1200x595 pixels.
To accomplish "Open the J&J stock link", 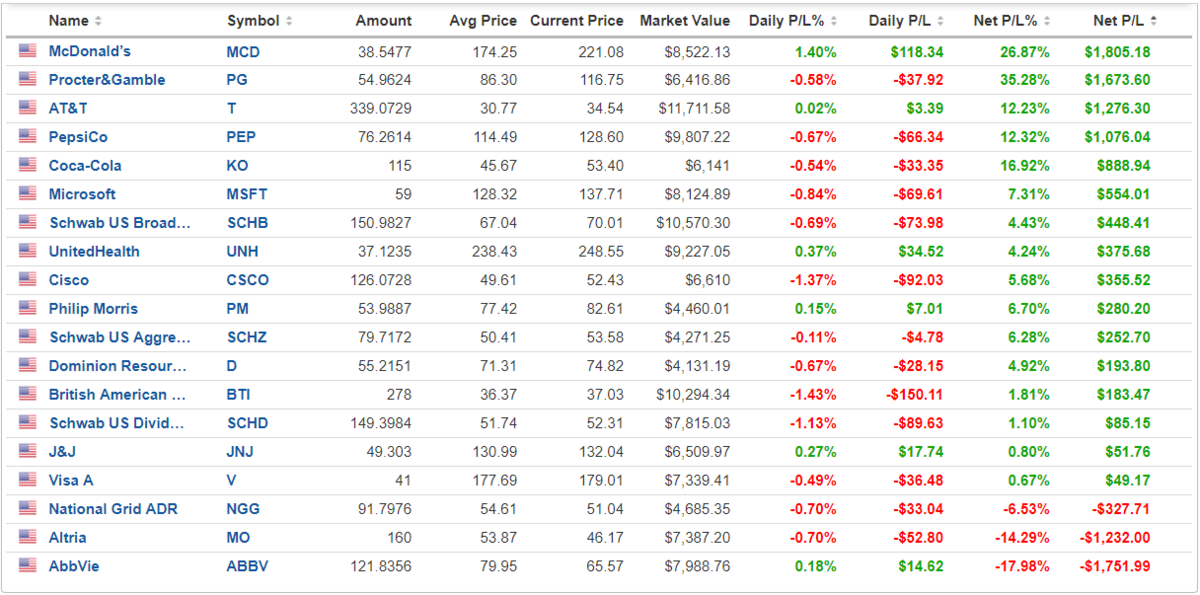I will click(63, 452).
